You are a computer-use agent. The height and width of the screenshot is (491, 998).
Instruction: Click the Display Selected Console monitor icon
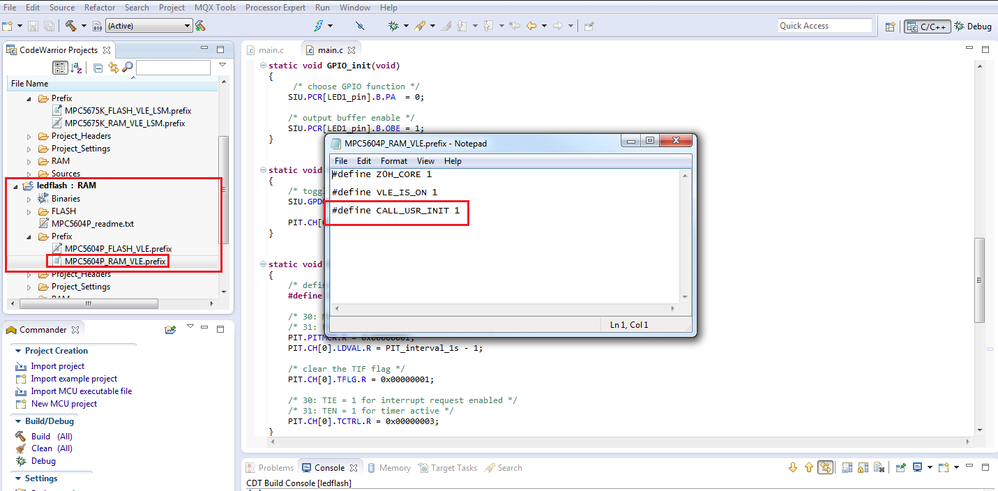point(918,467)
